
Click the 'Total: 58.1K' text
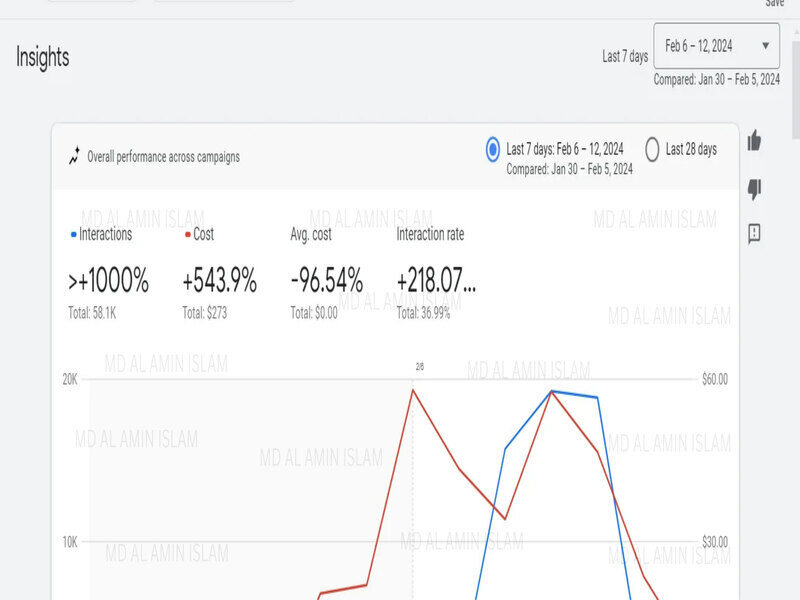[92, 313]
